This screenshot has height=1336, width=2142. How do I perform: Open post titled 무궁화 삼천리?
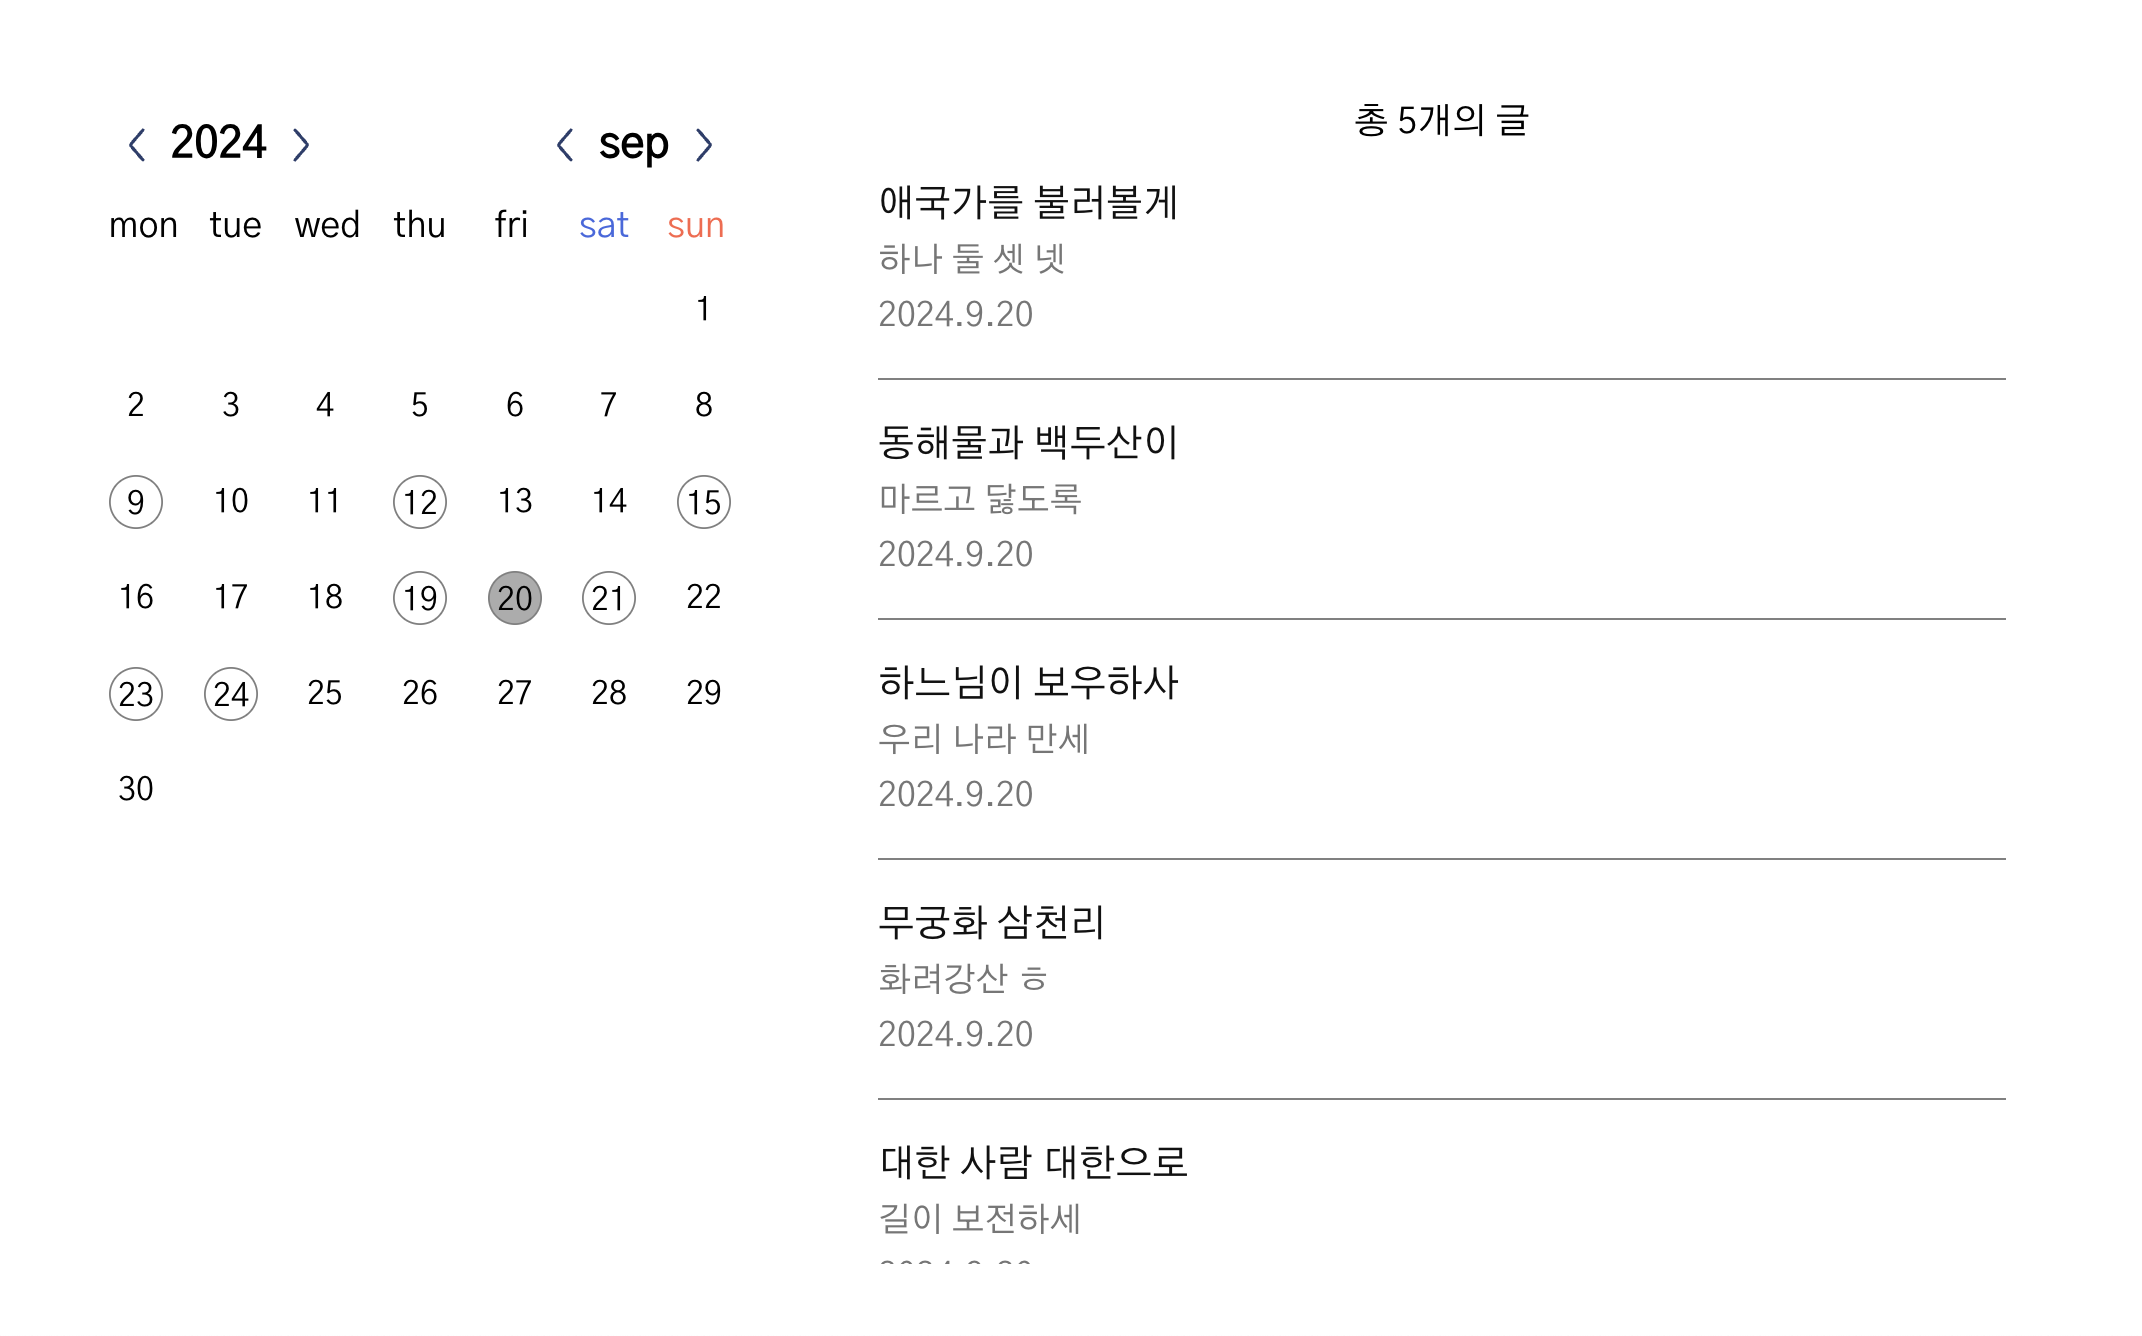(x=991, y=923)
